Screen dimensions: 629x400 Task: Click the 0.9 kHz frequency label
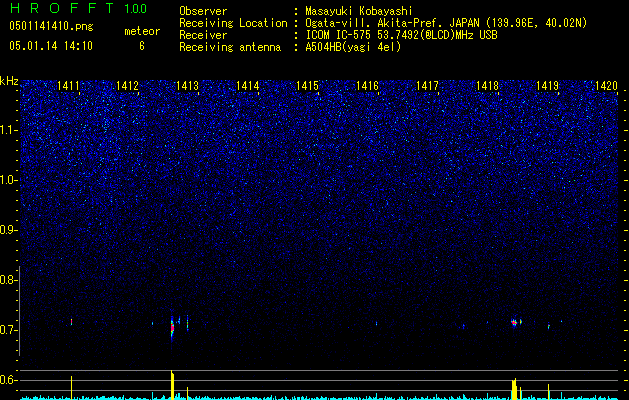8,230
